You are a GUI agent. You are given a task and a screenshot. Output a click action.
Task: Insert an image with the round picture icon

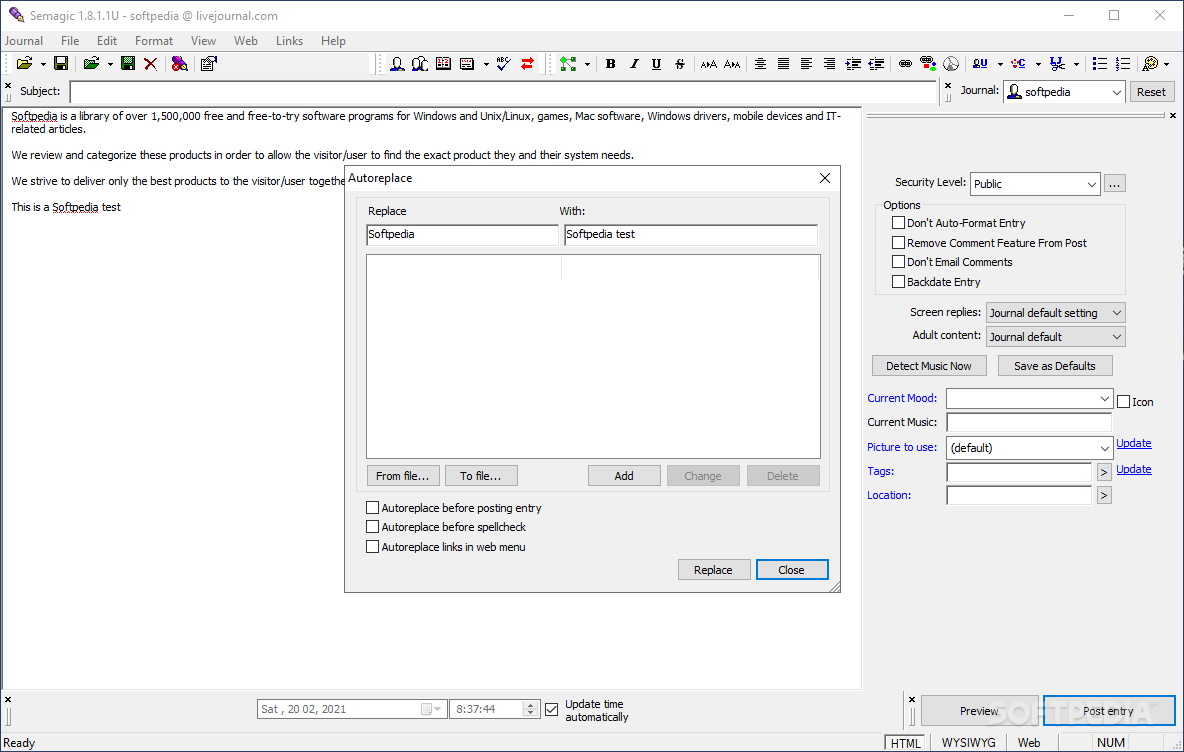pyautogui.click(x=951, y=64)
